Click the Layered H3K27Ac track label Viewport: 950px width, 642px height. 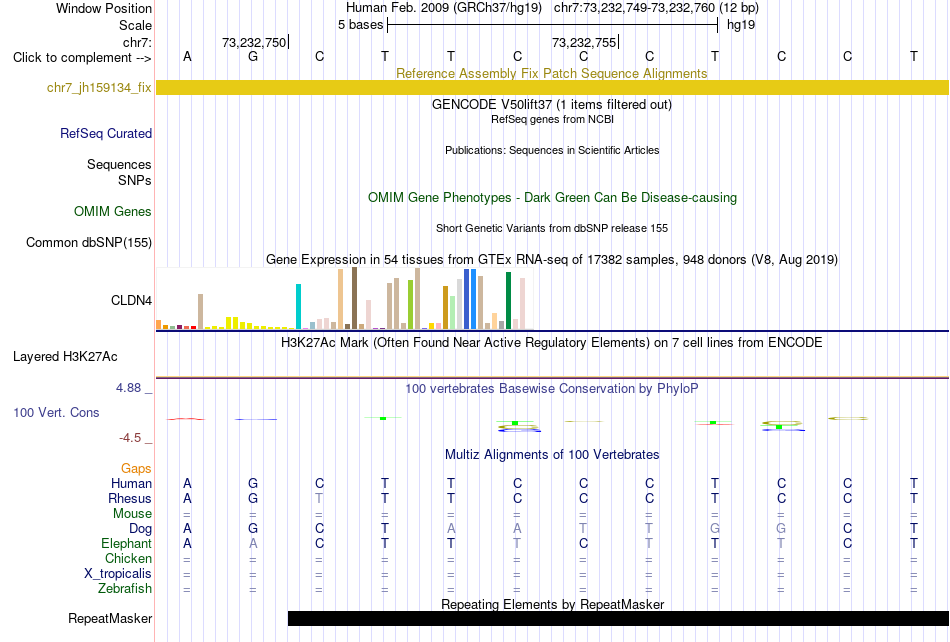pyautogui.click(x=65, y=357)
